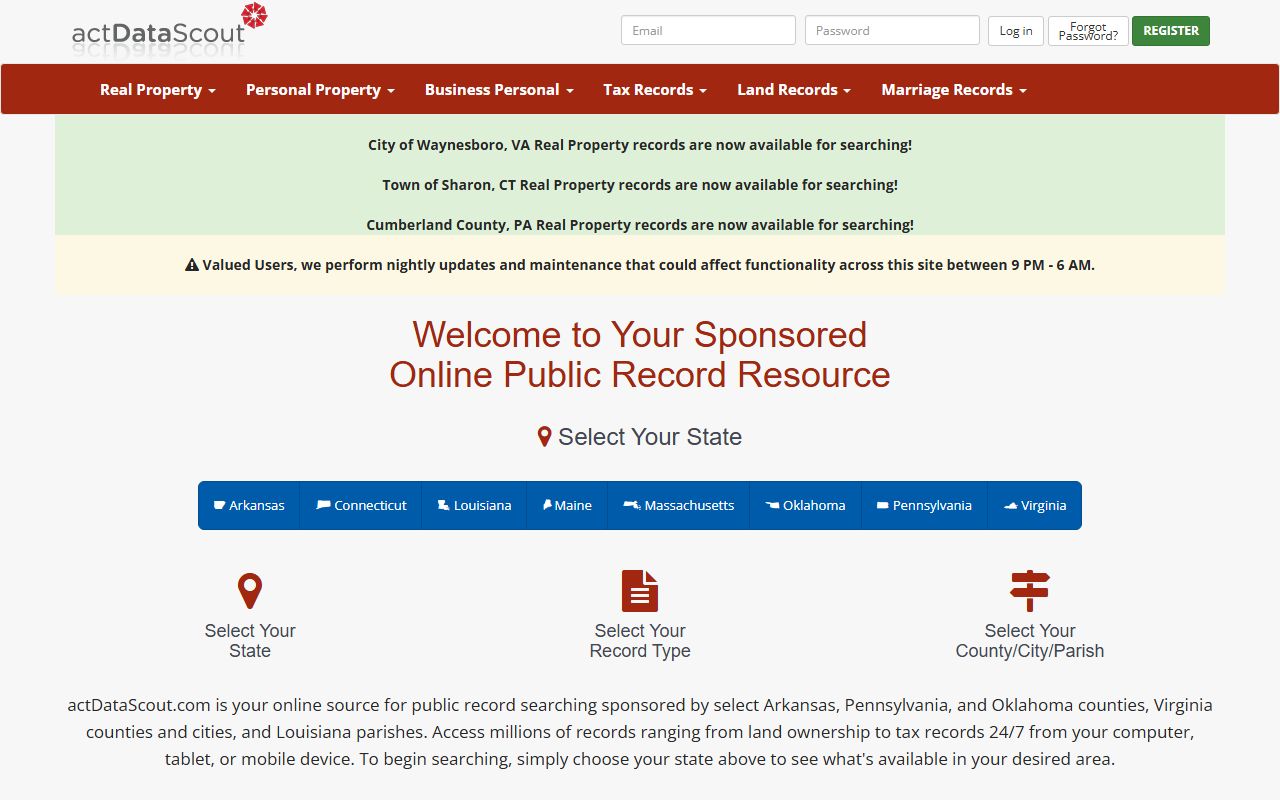Select the Connecticut state button
Image resolution: width=1280 pixels, height=800 pixels.
[x=361, y=506]
